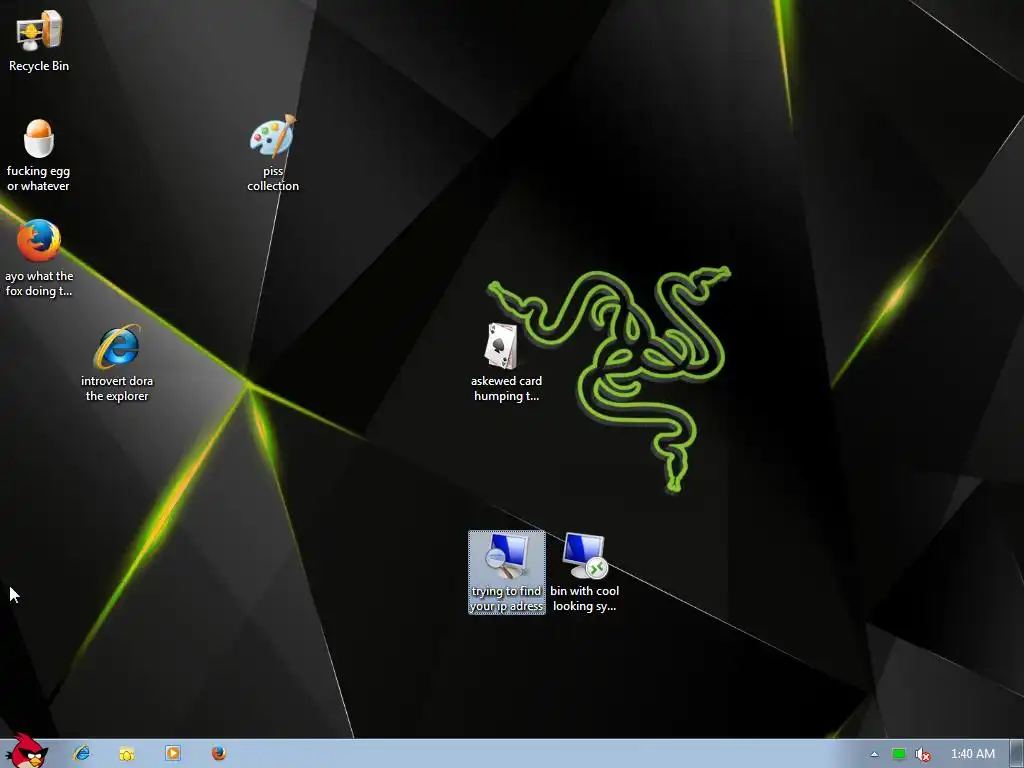Select 'trying to find your ip adress' icon
1024x768 pixels.
pyautogui.click(x=507, y=572)
